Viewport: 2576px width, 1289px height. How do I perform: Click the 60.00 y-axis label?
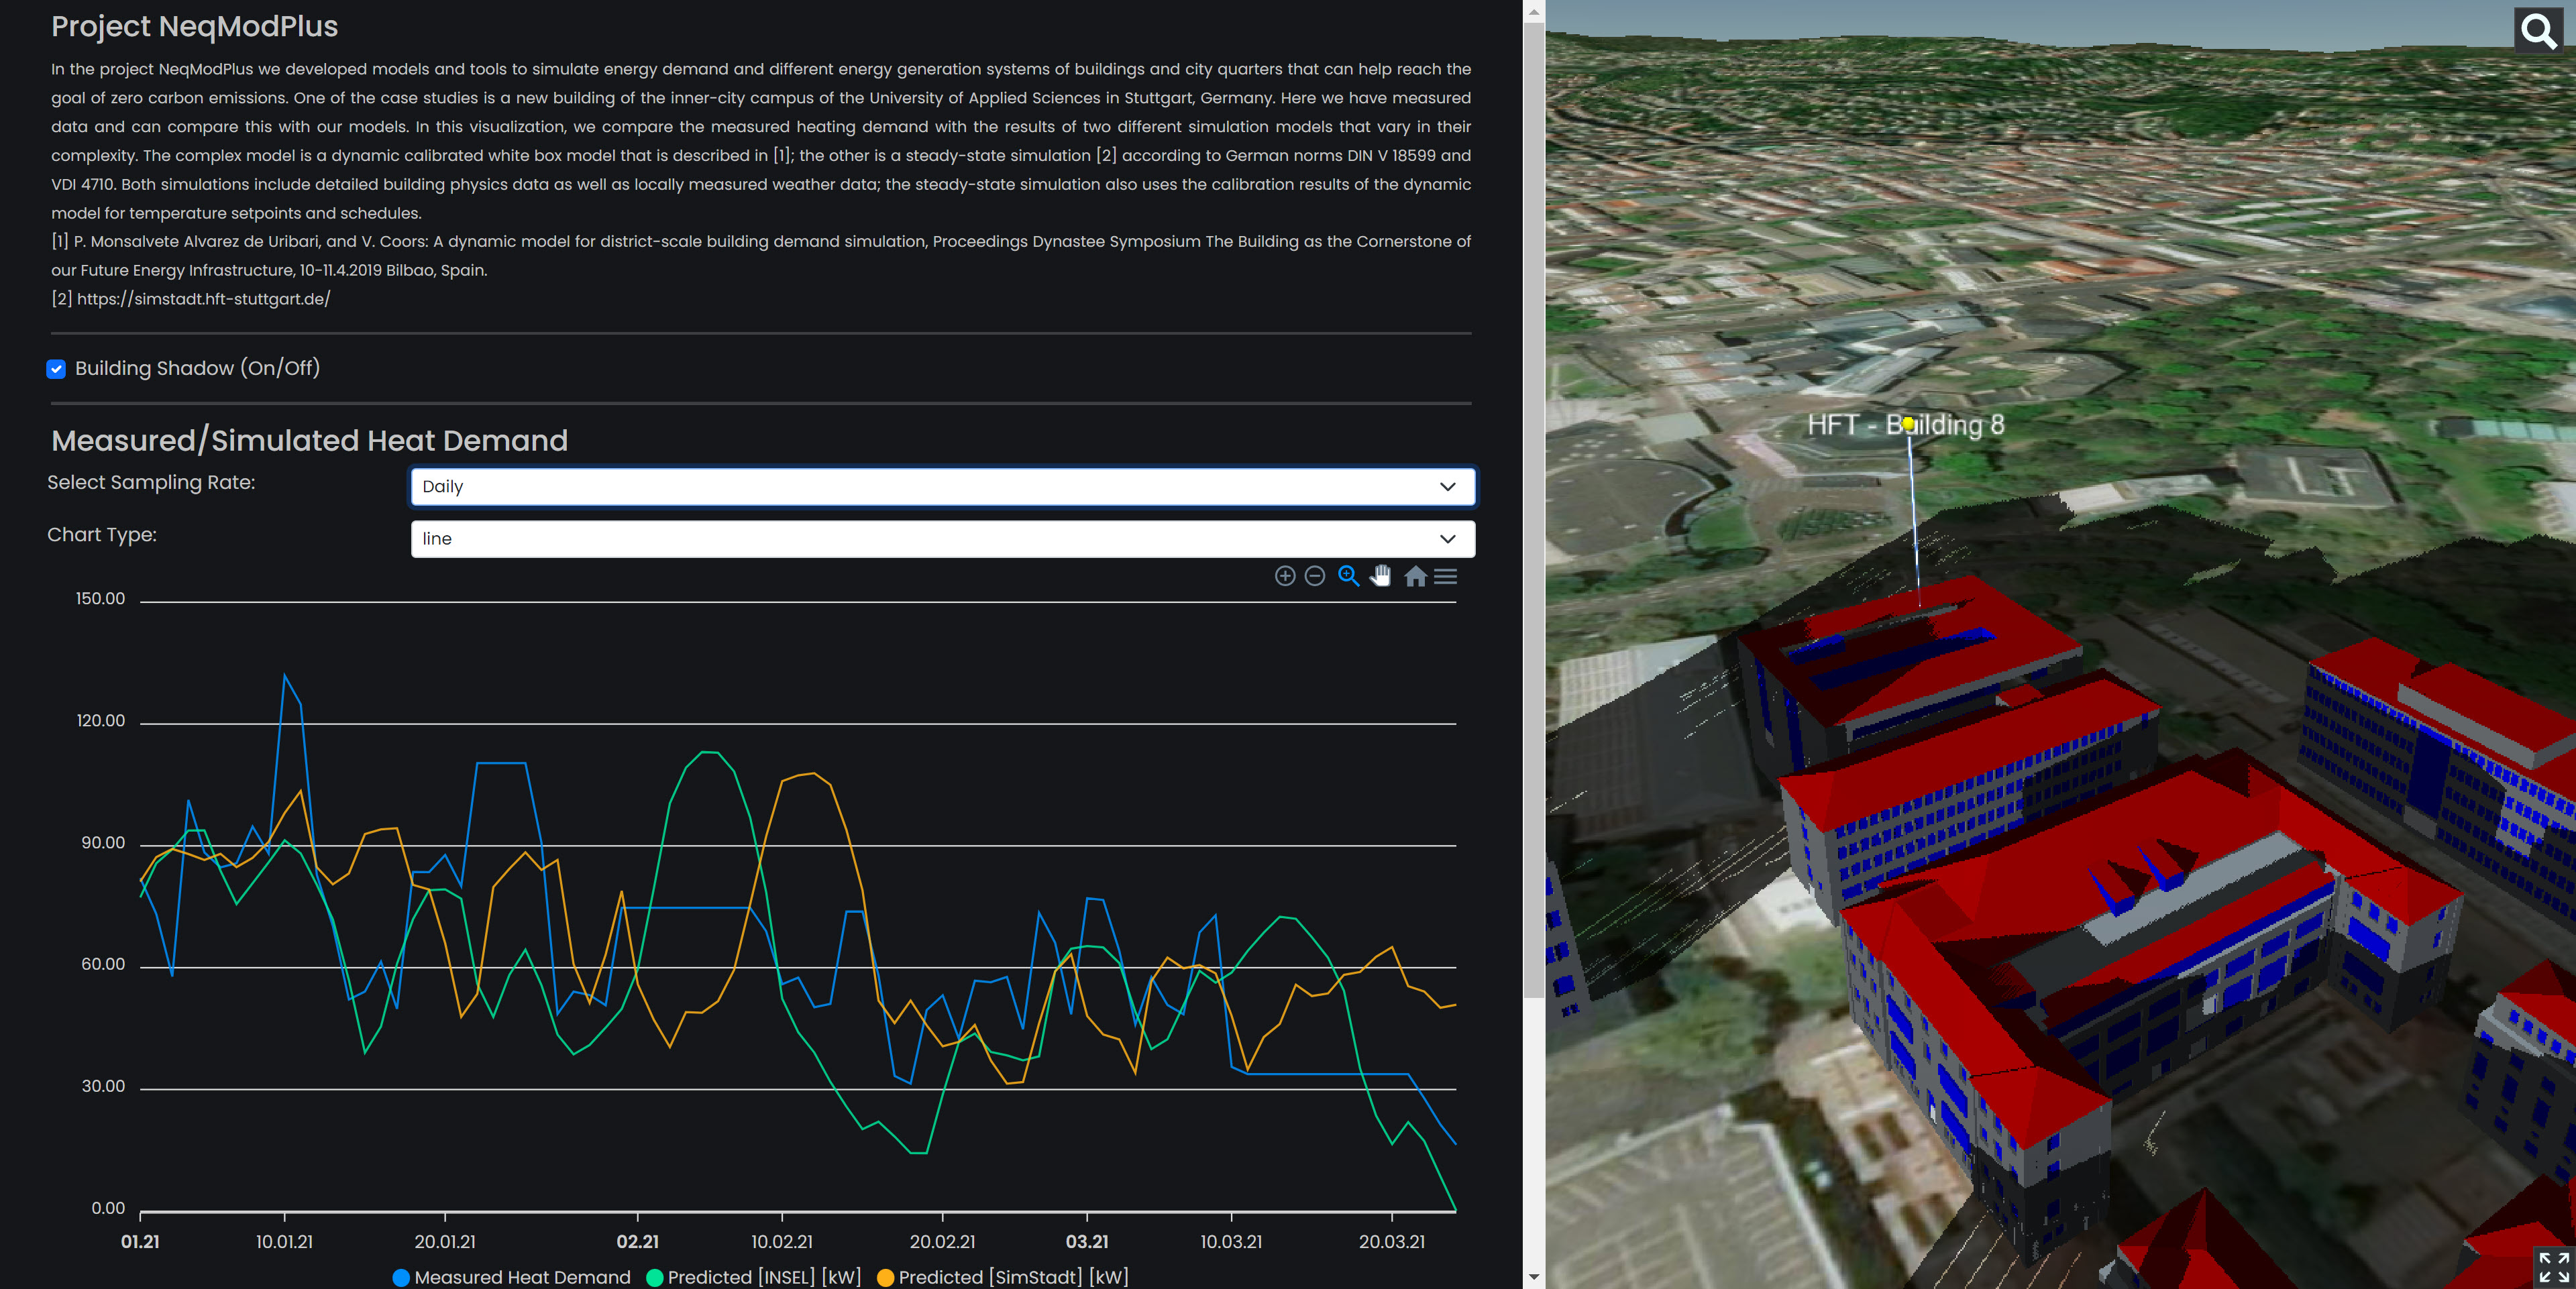(103, 964)
